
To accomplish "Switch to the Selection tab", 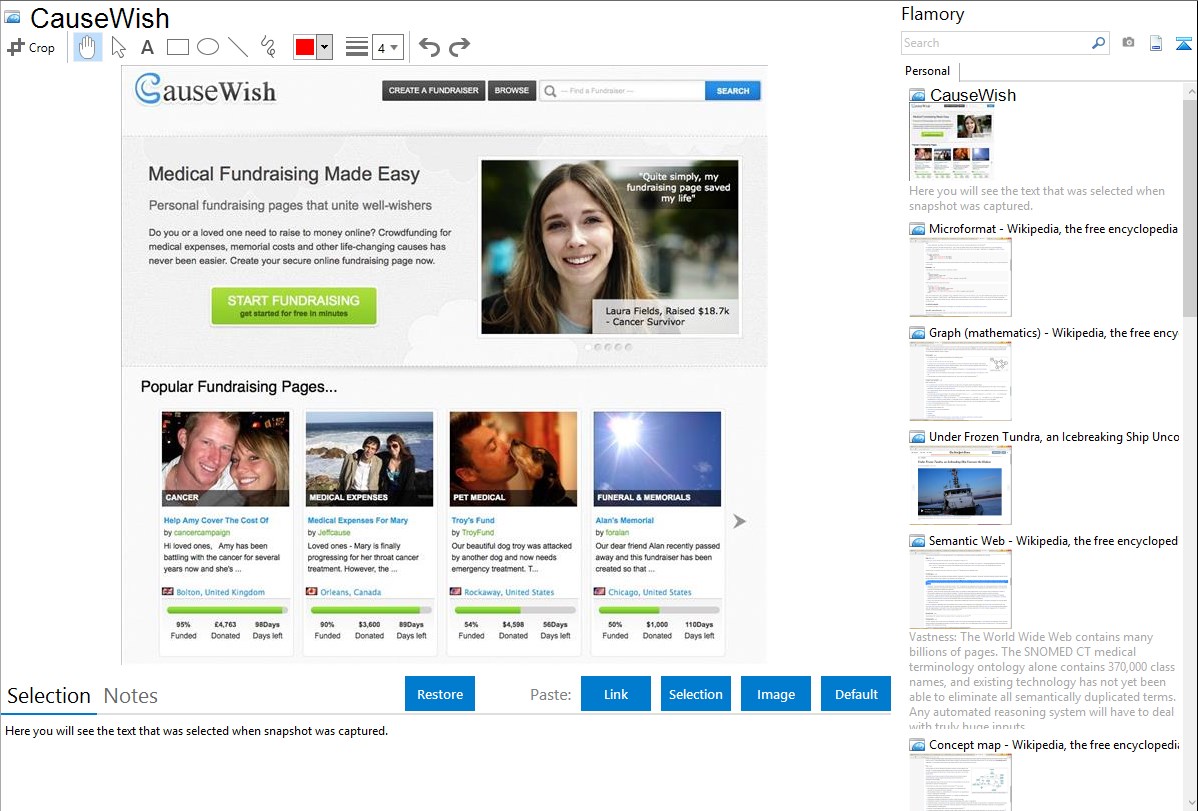I will pyautogui.click(x=48, y=696).
